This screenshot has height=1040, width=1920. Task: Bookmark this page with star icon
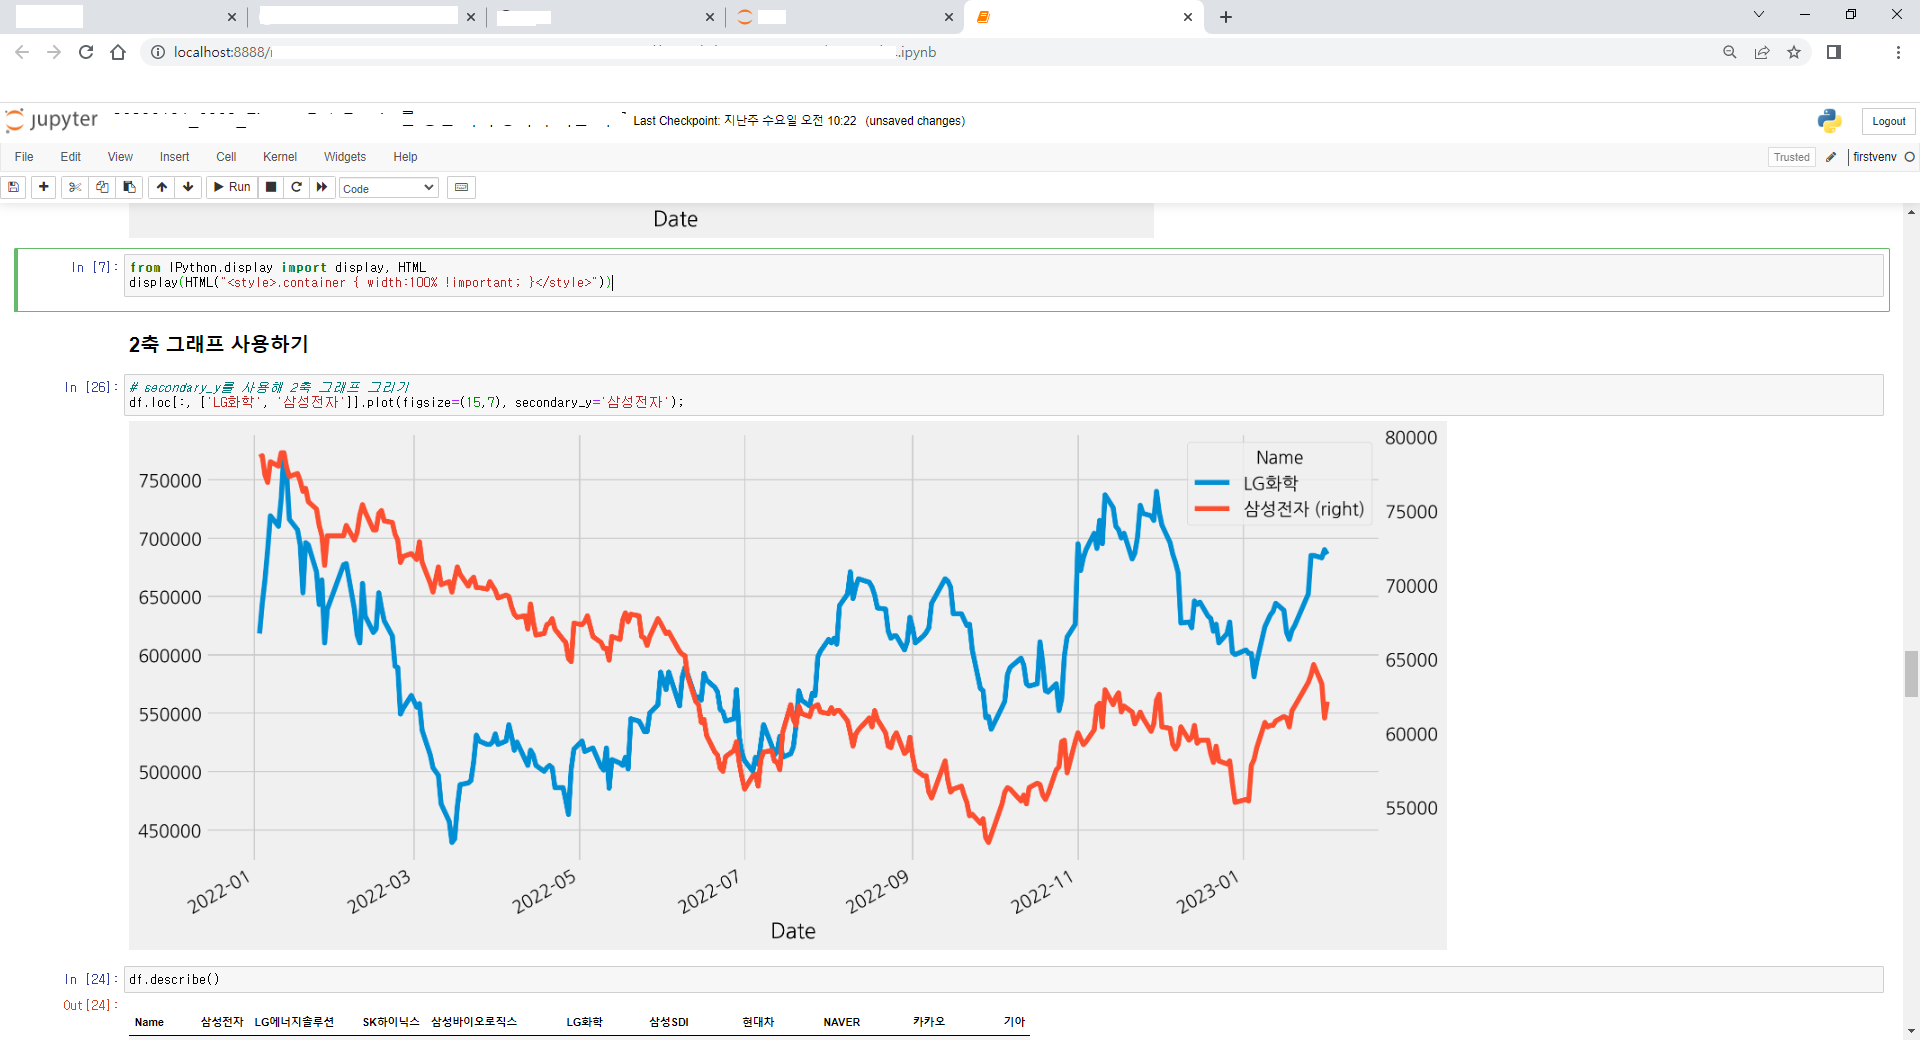(1794, 52)
